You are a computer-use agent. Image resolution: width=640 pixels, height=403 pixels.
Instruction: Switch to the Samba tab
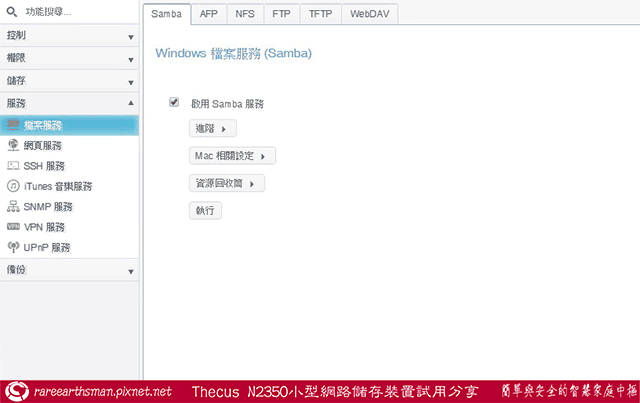(x=167, y=14)
